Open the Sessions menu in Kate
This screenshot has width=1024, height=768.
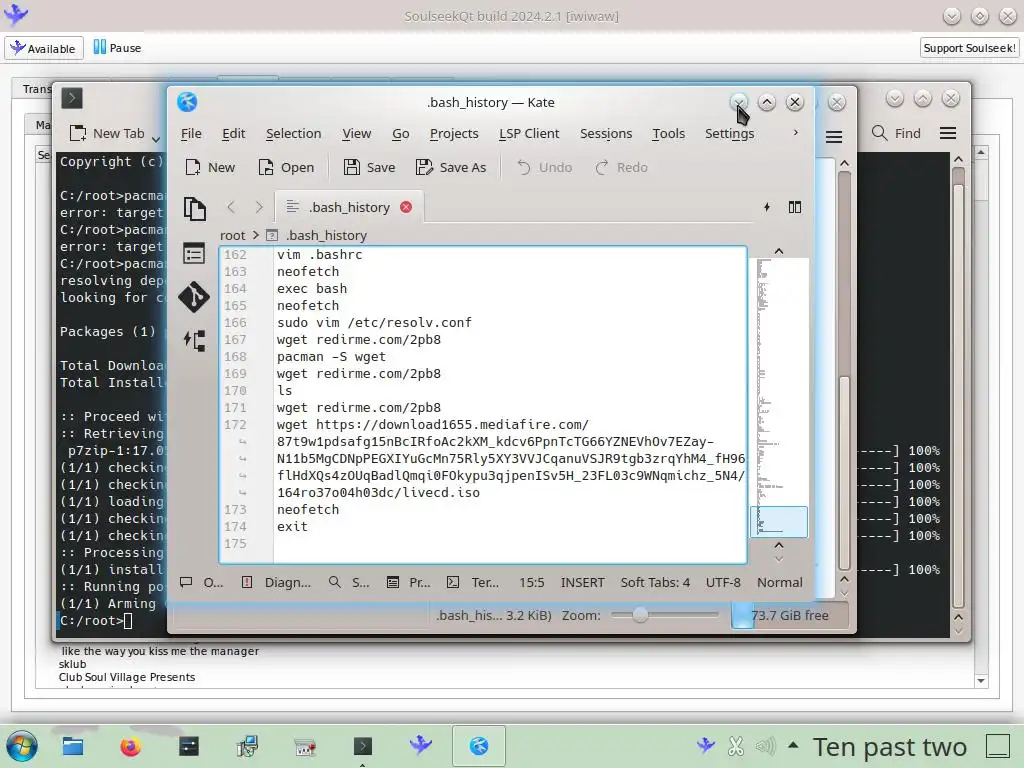606,133
